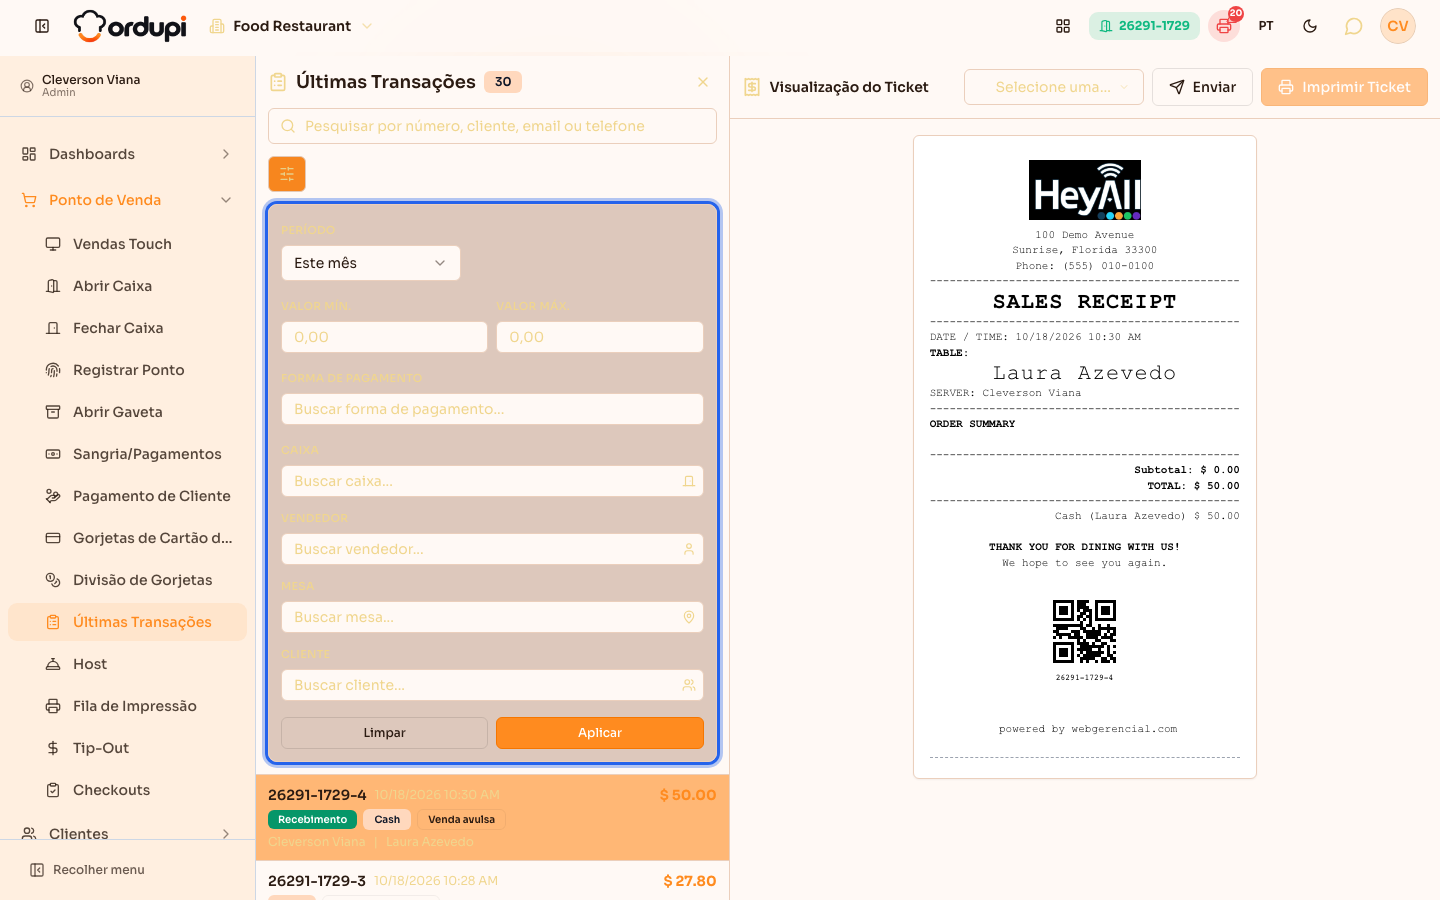Open Divisão de Gorjetas menu item

coord(127,580)
